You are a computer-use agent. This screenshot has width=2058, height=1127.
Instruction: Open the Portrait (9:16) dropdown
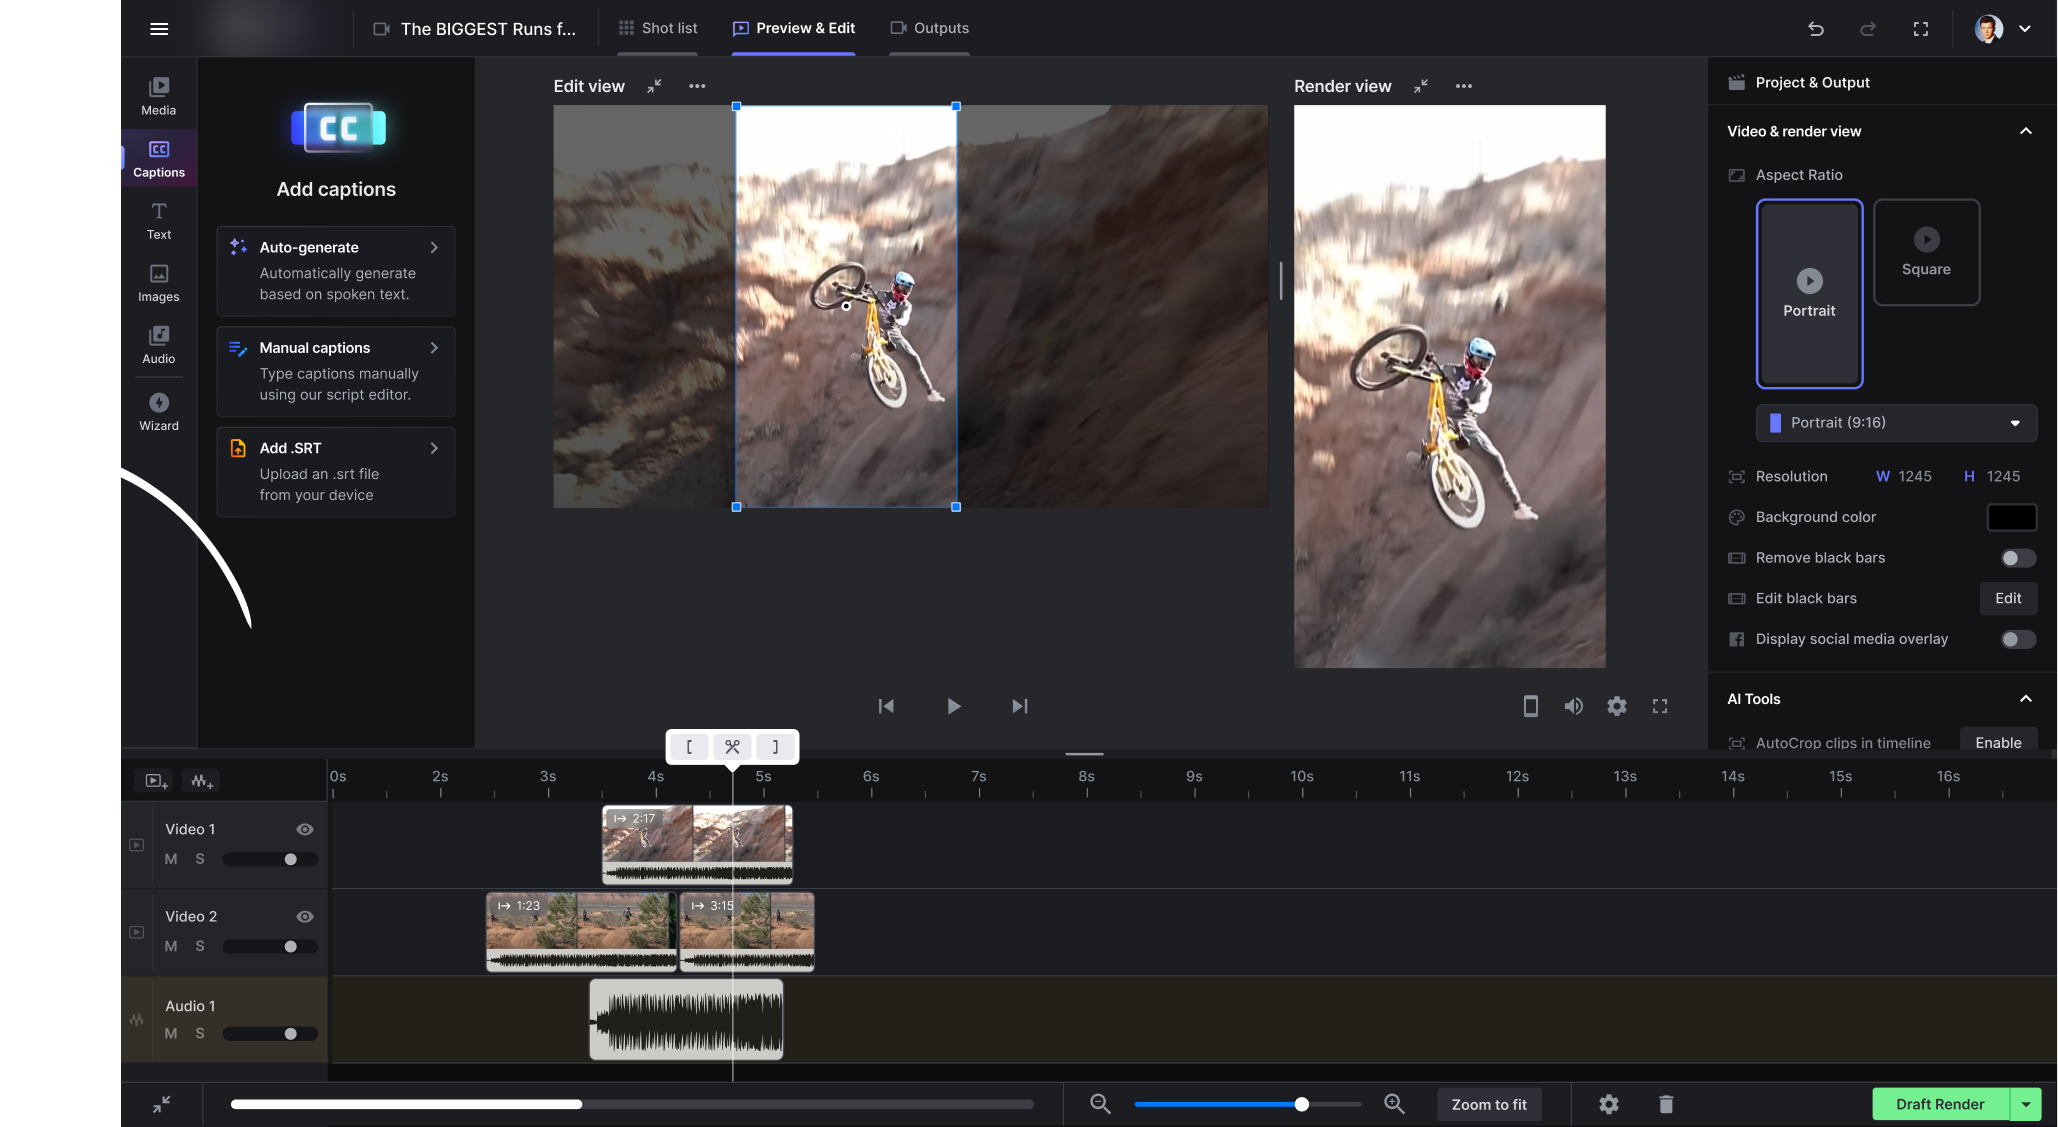(1896, 423)
